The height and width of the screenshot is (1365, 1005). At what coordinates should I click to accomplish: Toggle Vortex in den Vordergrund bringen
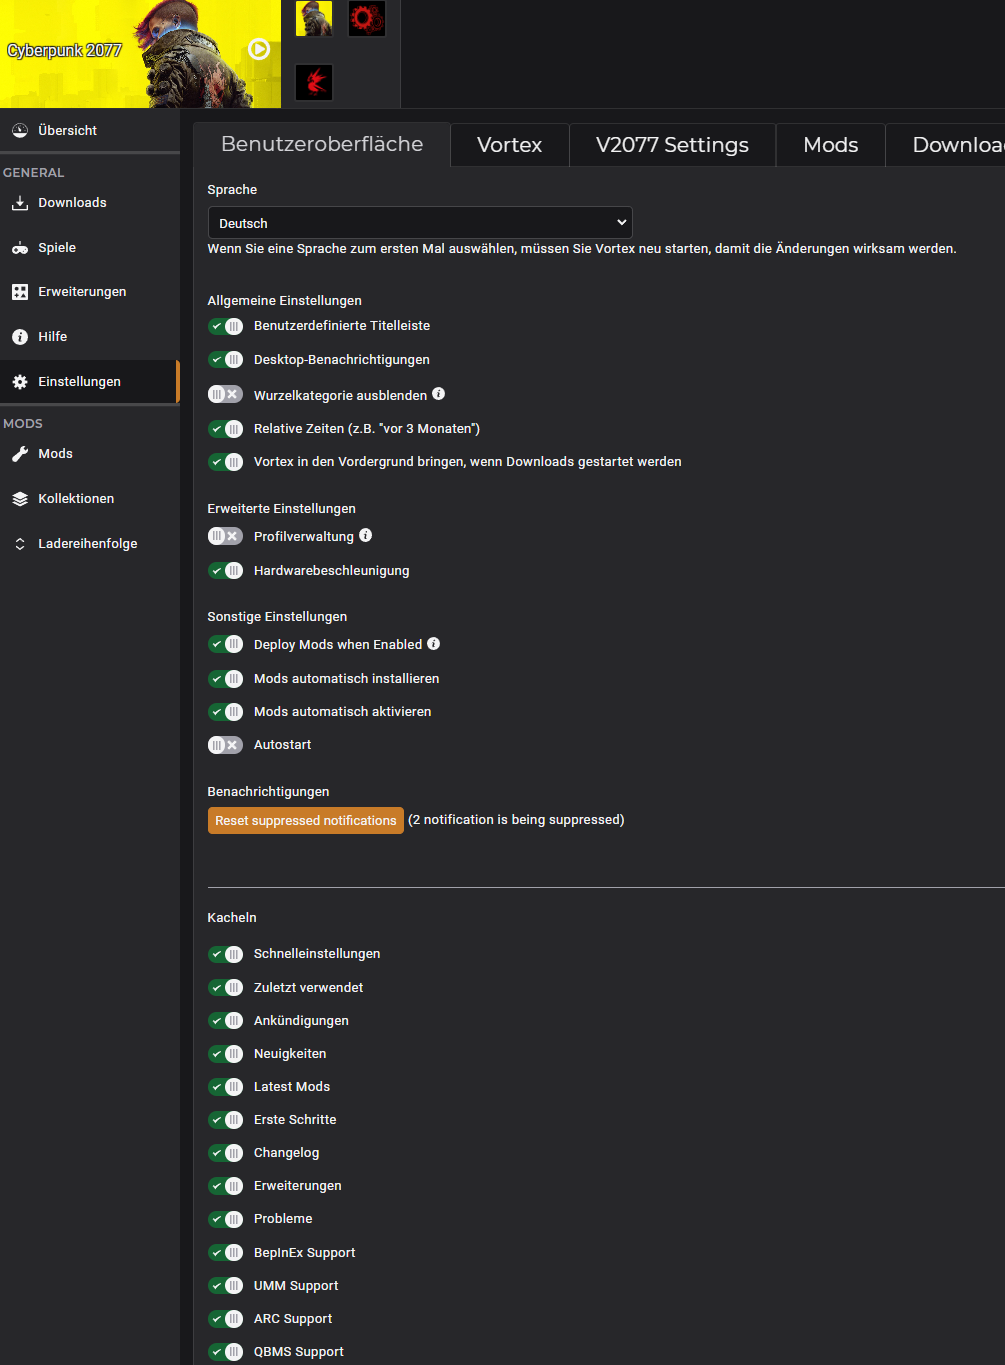coord(225,462)
